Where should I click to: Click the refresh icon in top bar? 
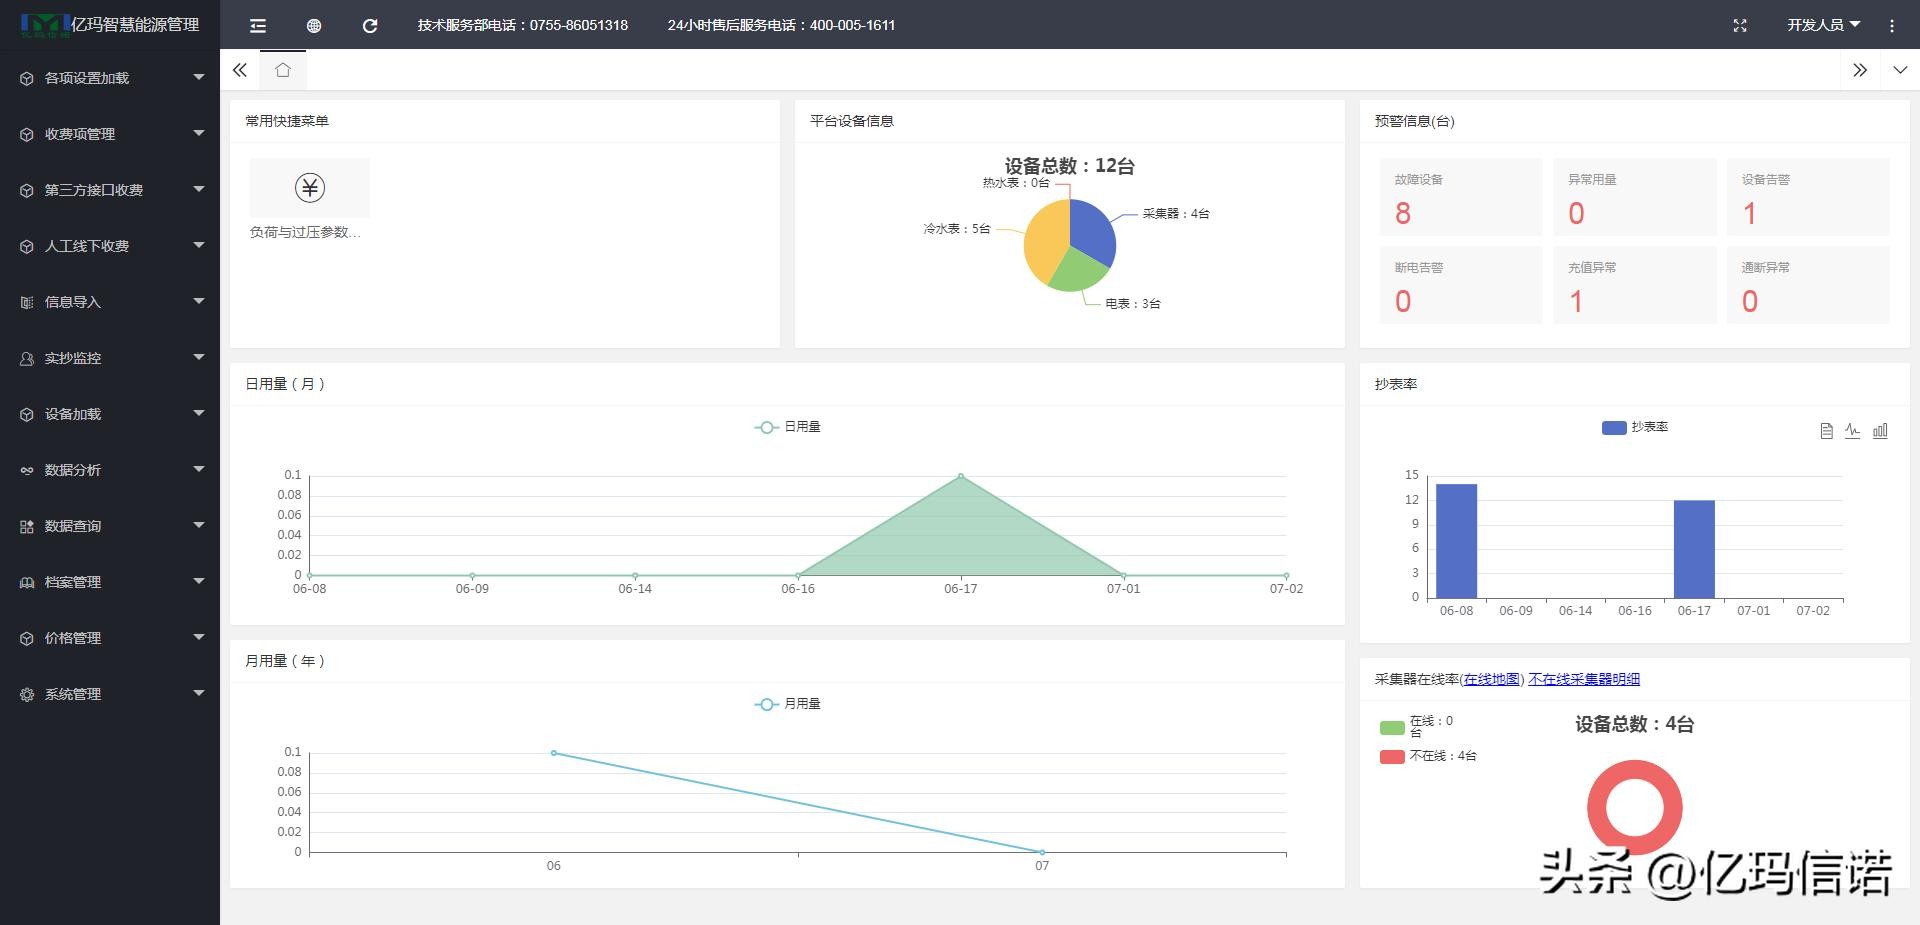[x=370, y=26]
